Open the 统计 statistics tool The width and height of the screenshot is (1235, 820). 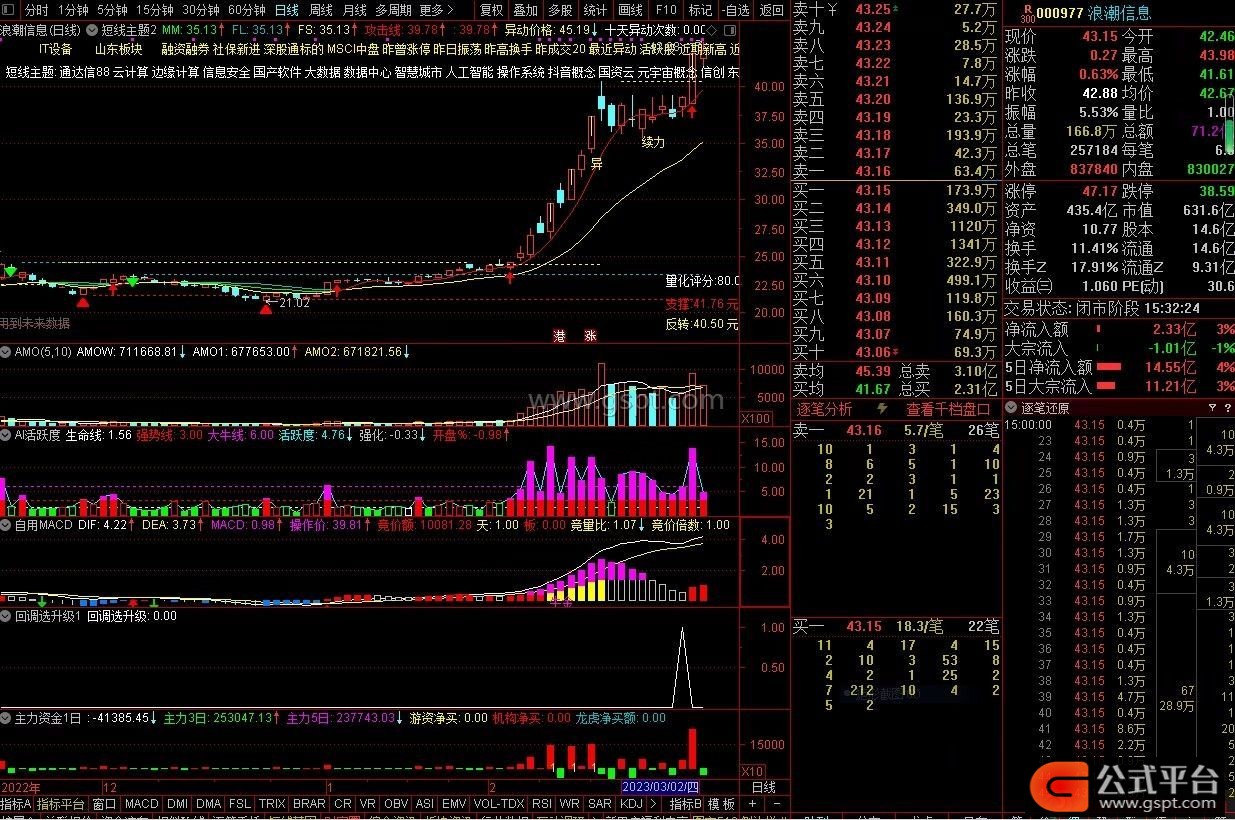[x=595, y=10]
